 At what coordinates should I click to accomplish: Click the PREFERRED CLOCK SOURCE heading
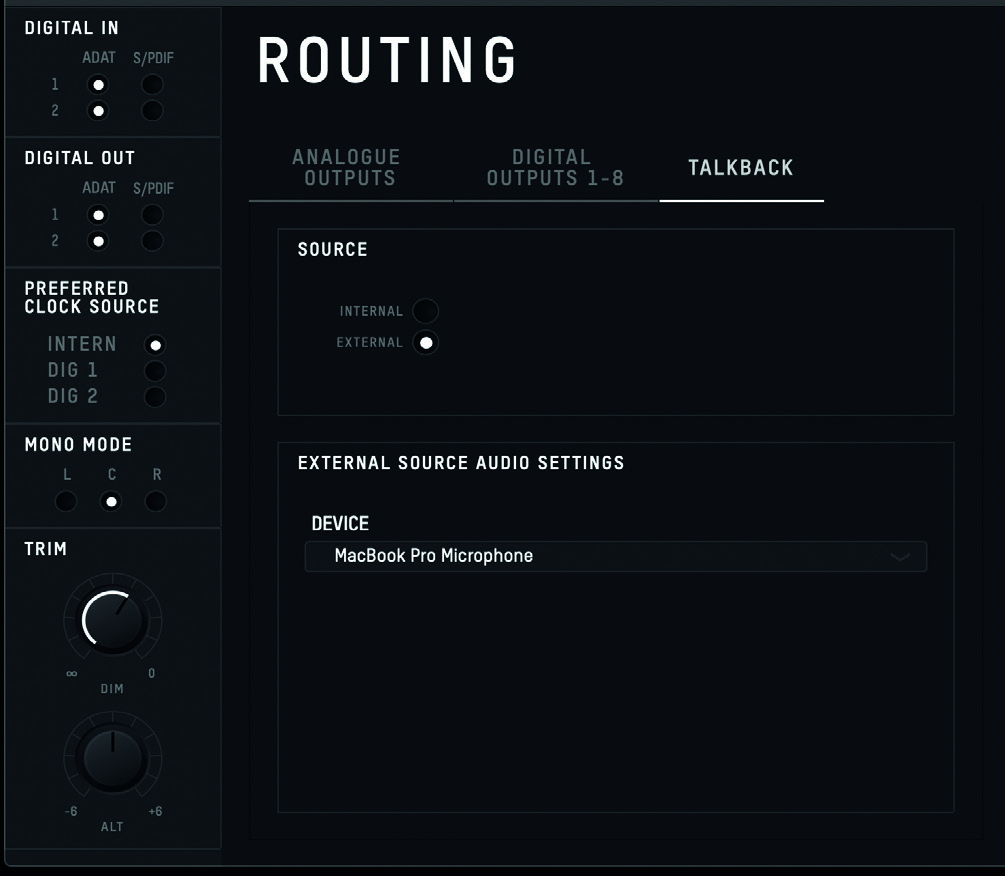click(x=92, y=297)
